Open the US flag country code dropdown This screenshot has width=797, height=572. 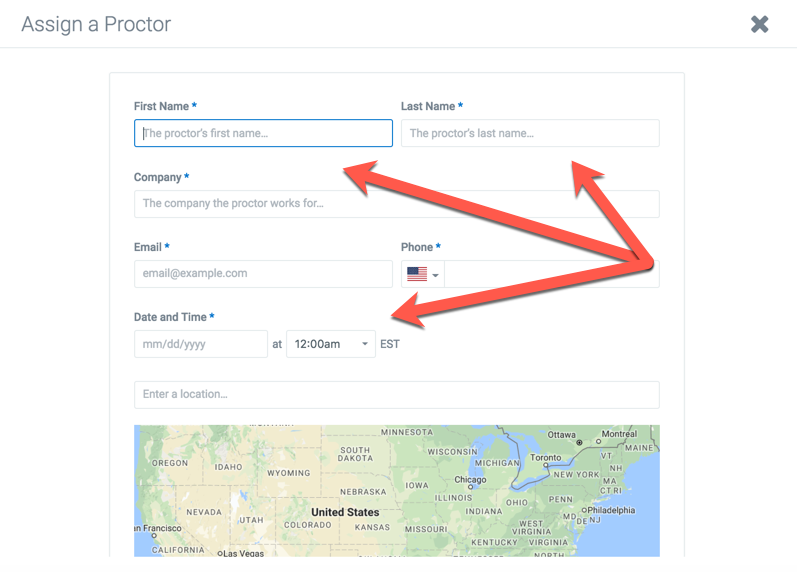pos(422,274)
